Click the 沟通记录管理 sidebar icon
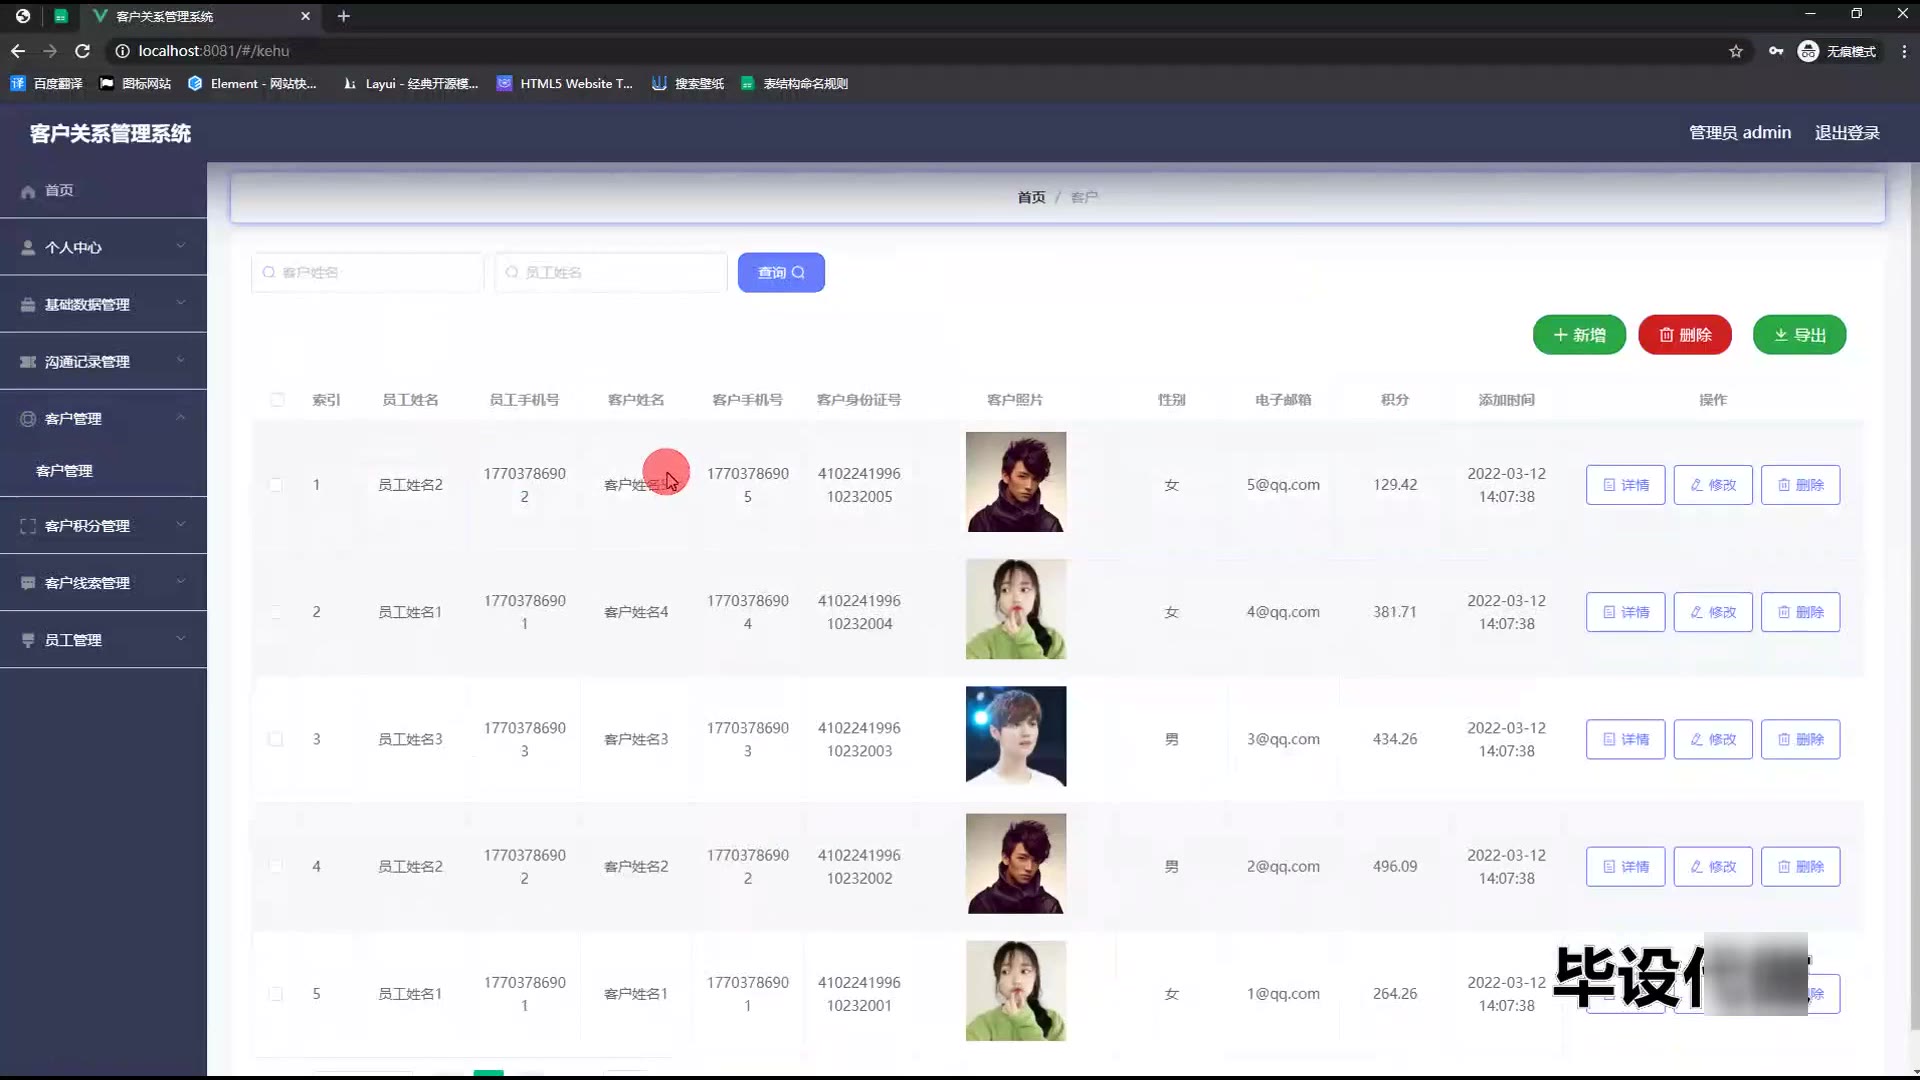Viewport: 1920px width, 1080px height. tap(28, 362)
